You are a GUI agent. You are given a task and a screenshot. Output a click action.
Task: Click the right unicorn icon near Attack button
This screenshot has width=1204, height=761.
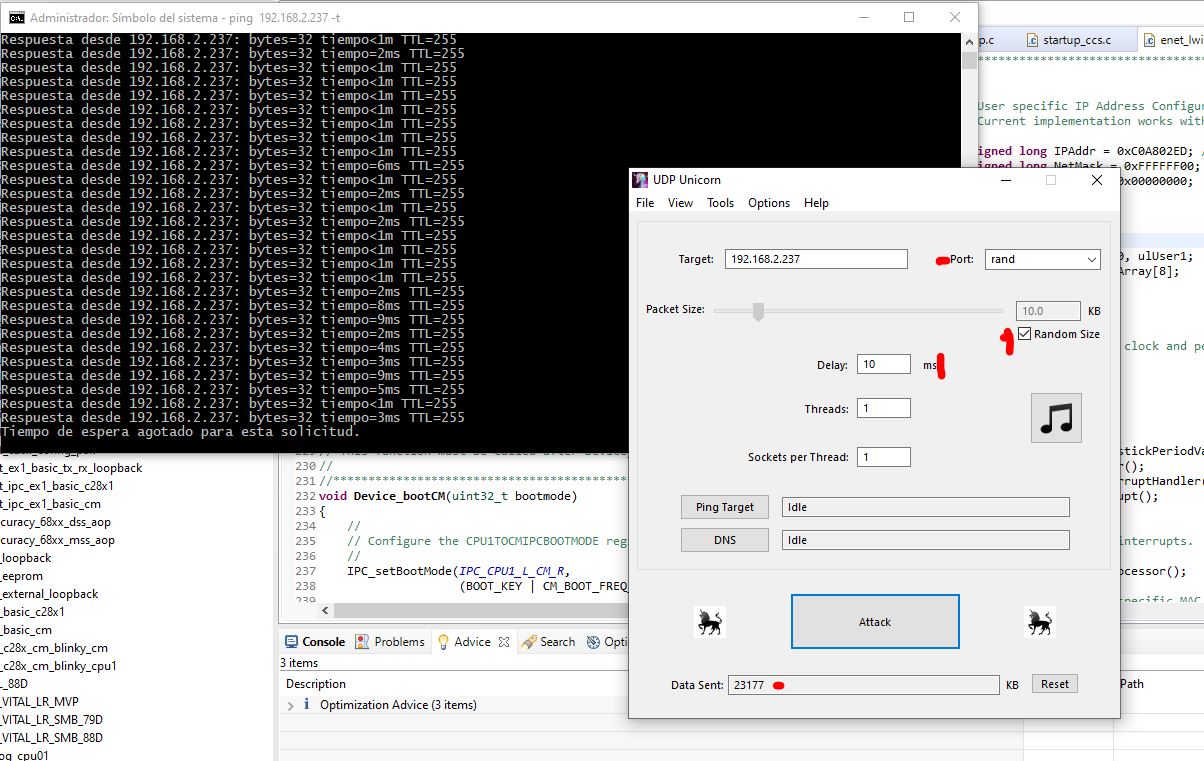(x=1040, y=621)
